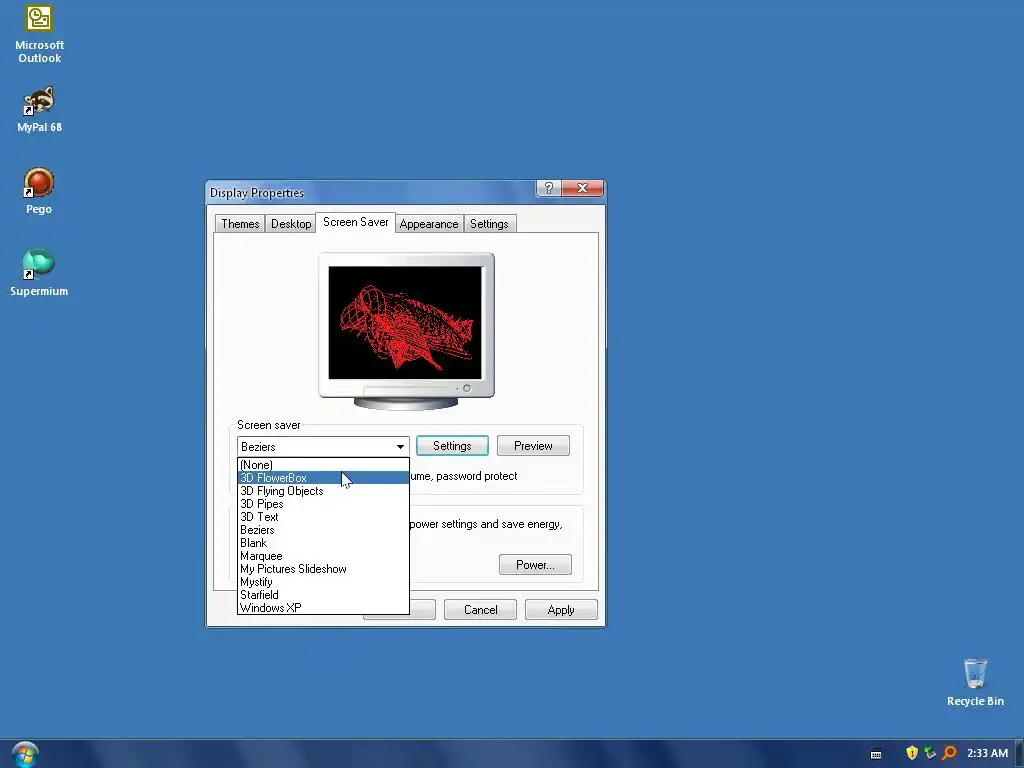Click the yellow security shield tray icon
Viewport: 1024px width, 768px height.
912,753
